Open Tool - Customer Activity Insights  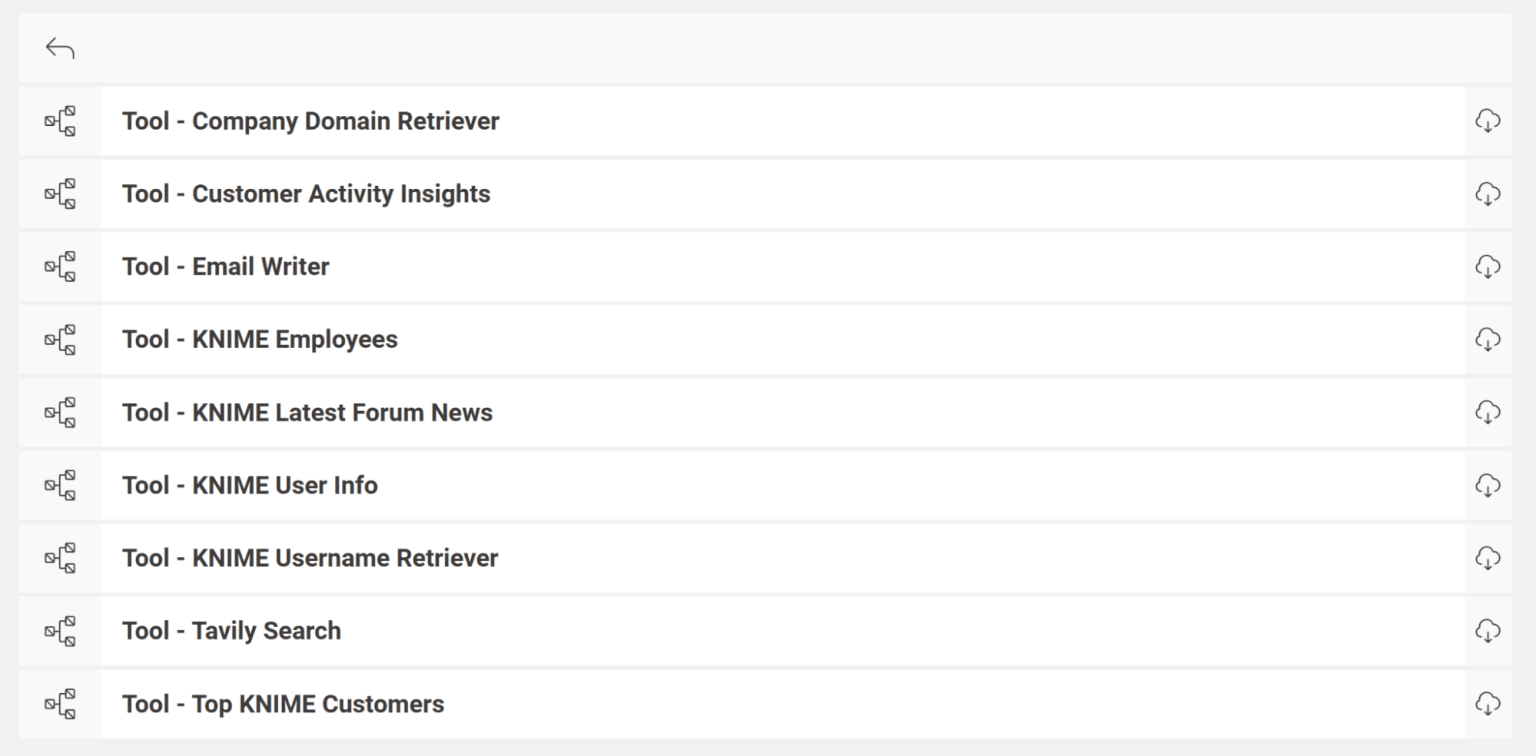tap(306, 194)
